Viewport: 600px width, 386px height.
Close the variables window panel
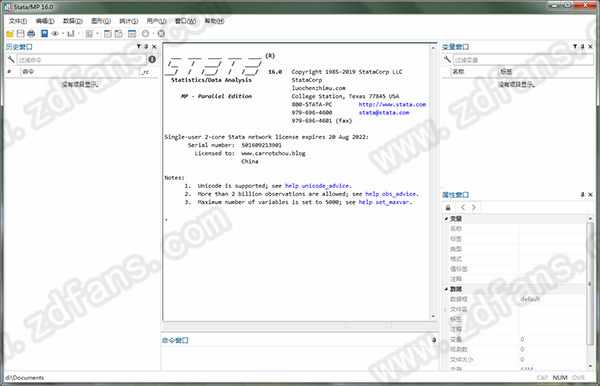(x=590, y=47)
